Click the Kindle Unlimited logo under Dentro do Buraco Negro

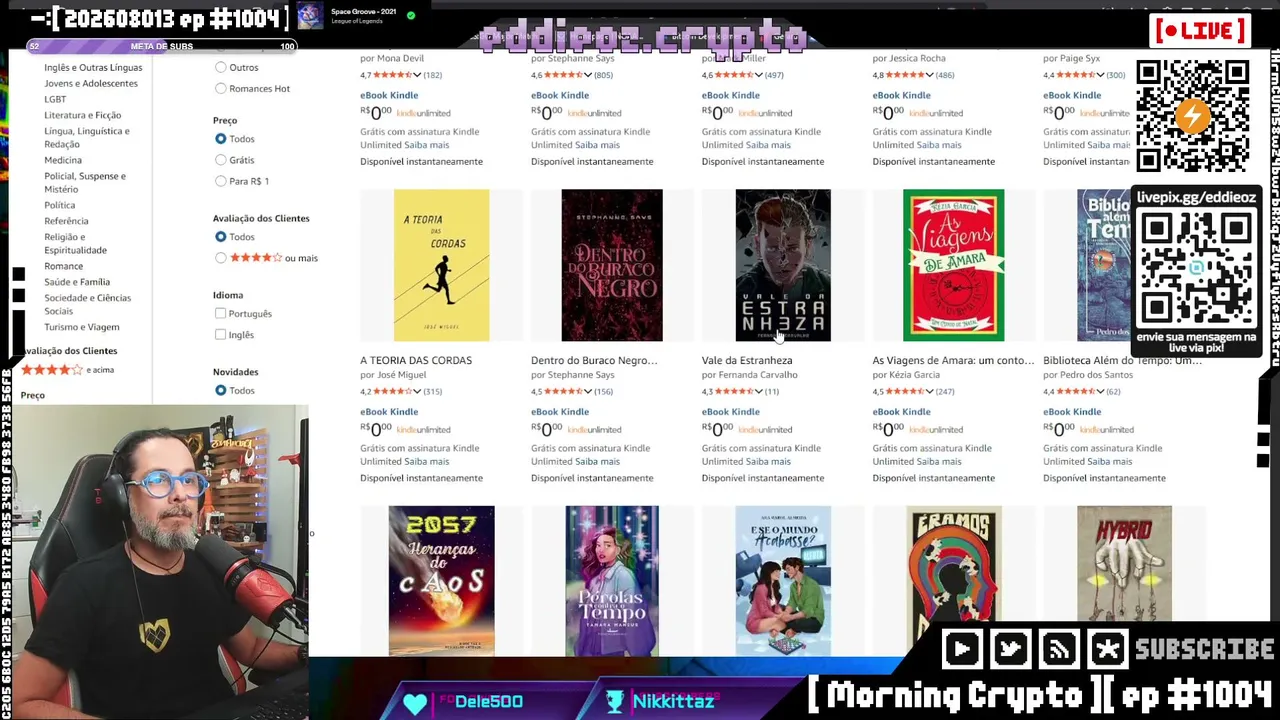tap(595, 430)
